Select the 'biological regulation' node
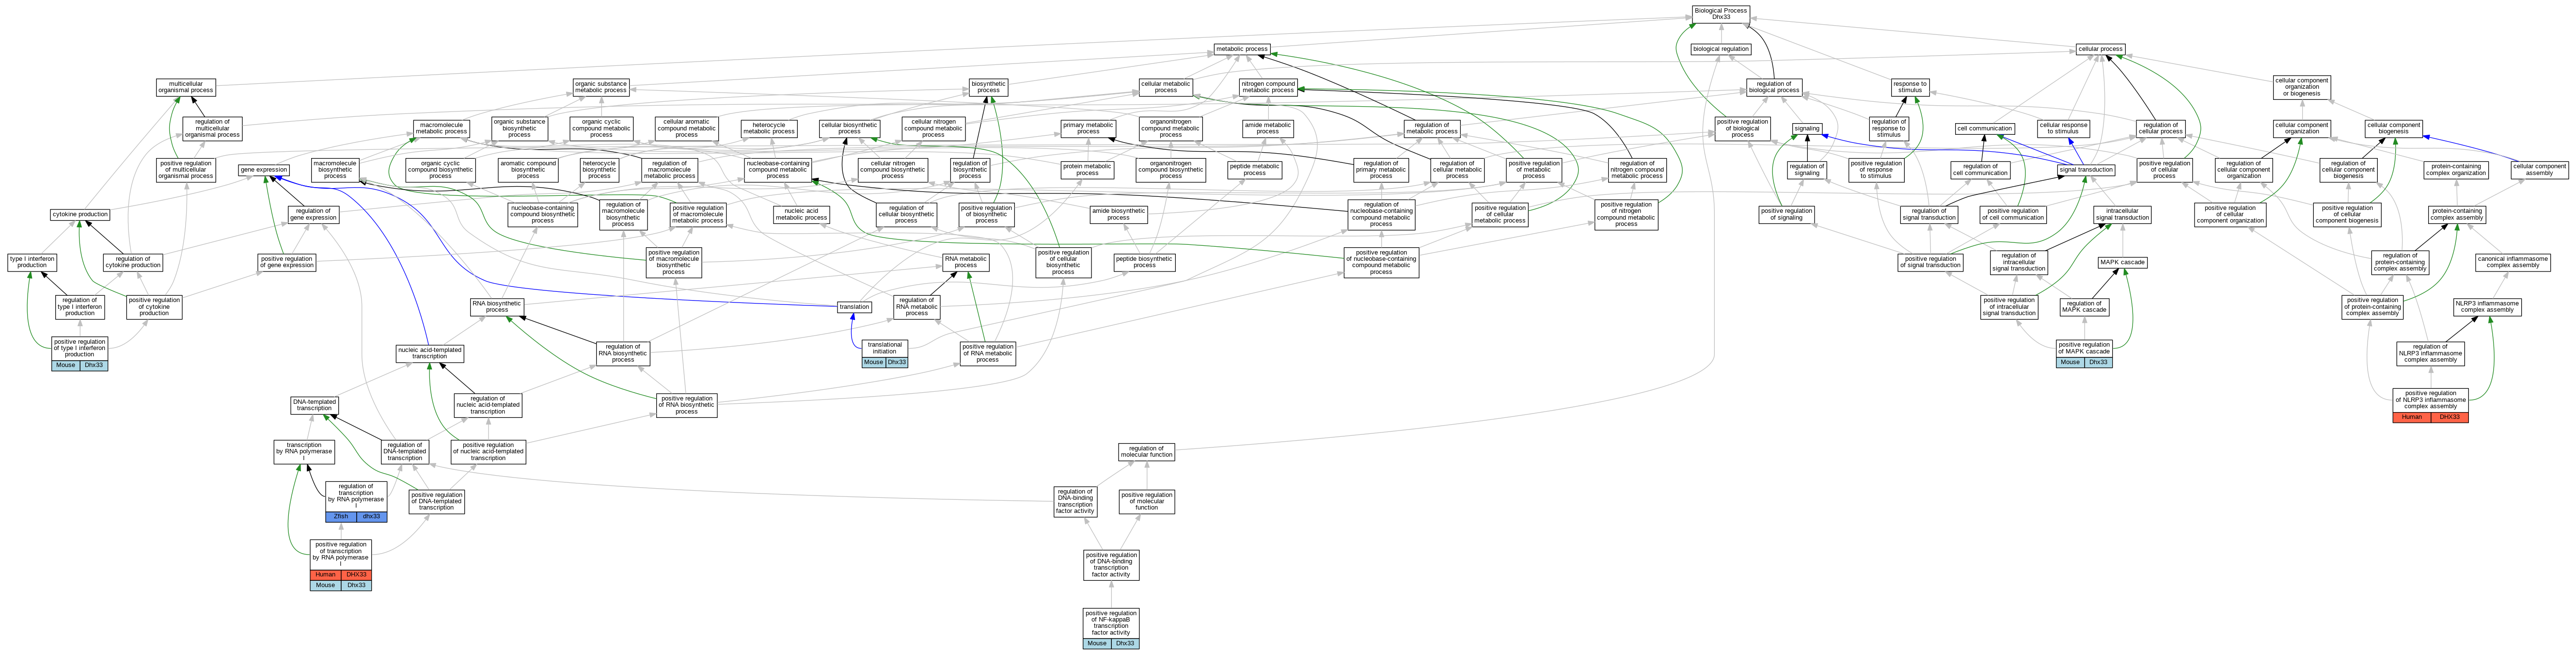The image size is (2576, 654). click(x=1721, y=48)
